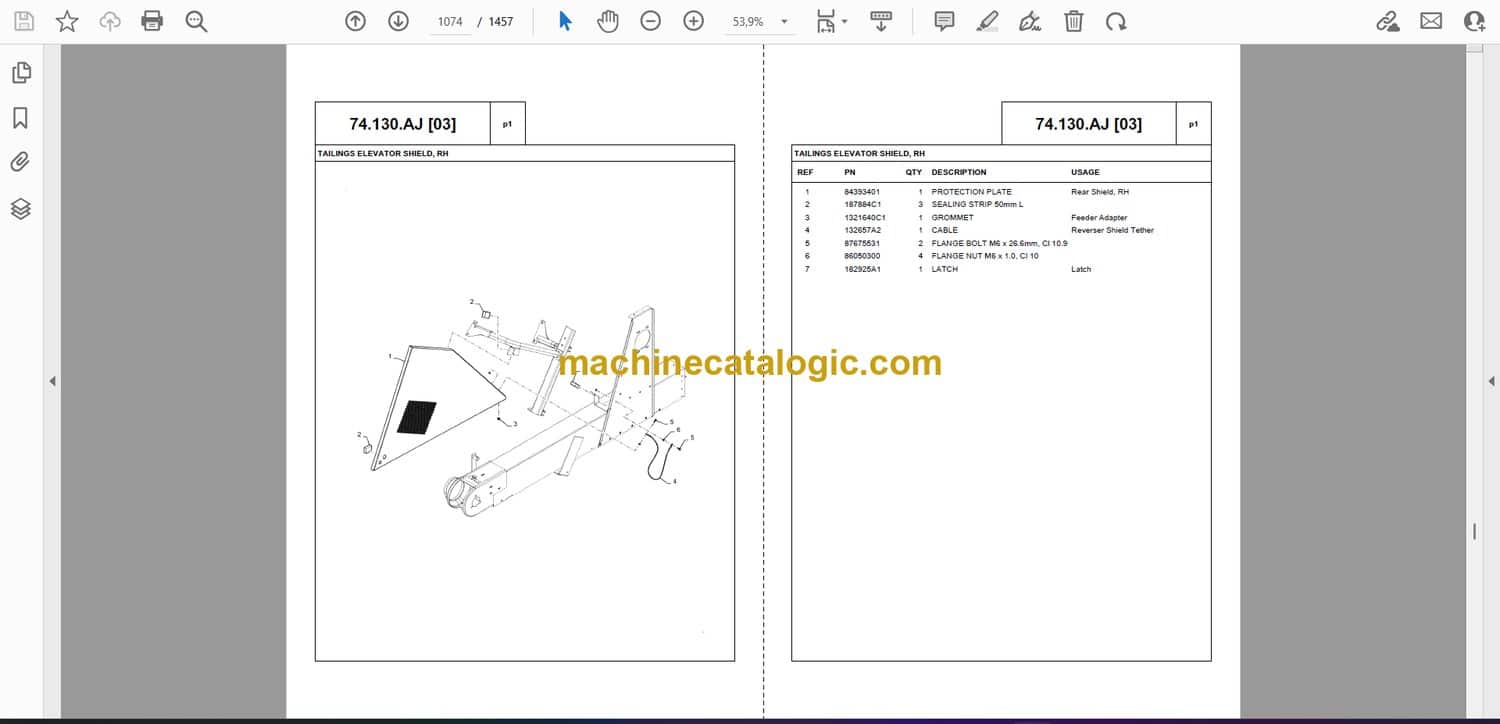
Task: Click the fit page view icon
Action: [x=826, y=21]
